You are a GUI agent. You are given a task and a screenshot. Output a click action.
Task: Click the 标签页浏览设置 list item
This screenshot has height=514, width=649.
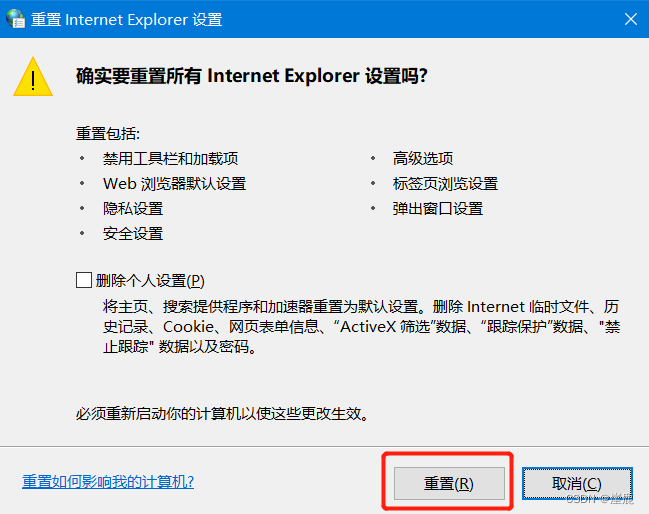[445, 183]
